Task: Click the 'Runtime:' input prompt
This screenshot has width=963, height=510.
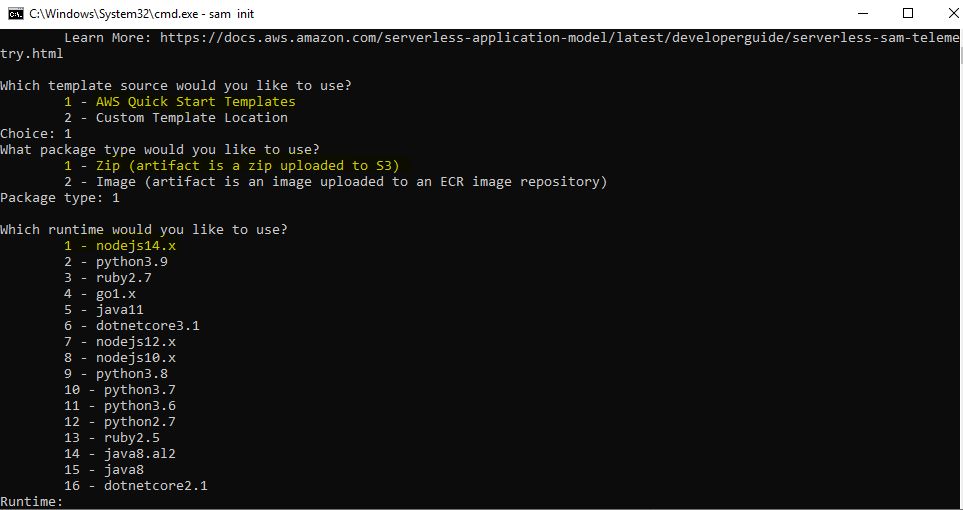Action: click(32, 501)
